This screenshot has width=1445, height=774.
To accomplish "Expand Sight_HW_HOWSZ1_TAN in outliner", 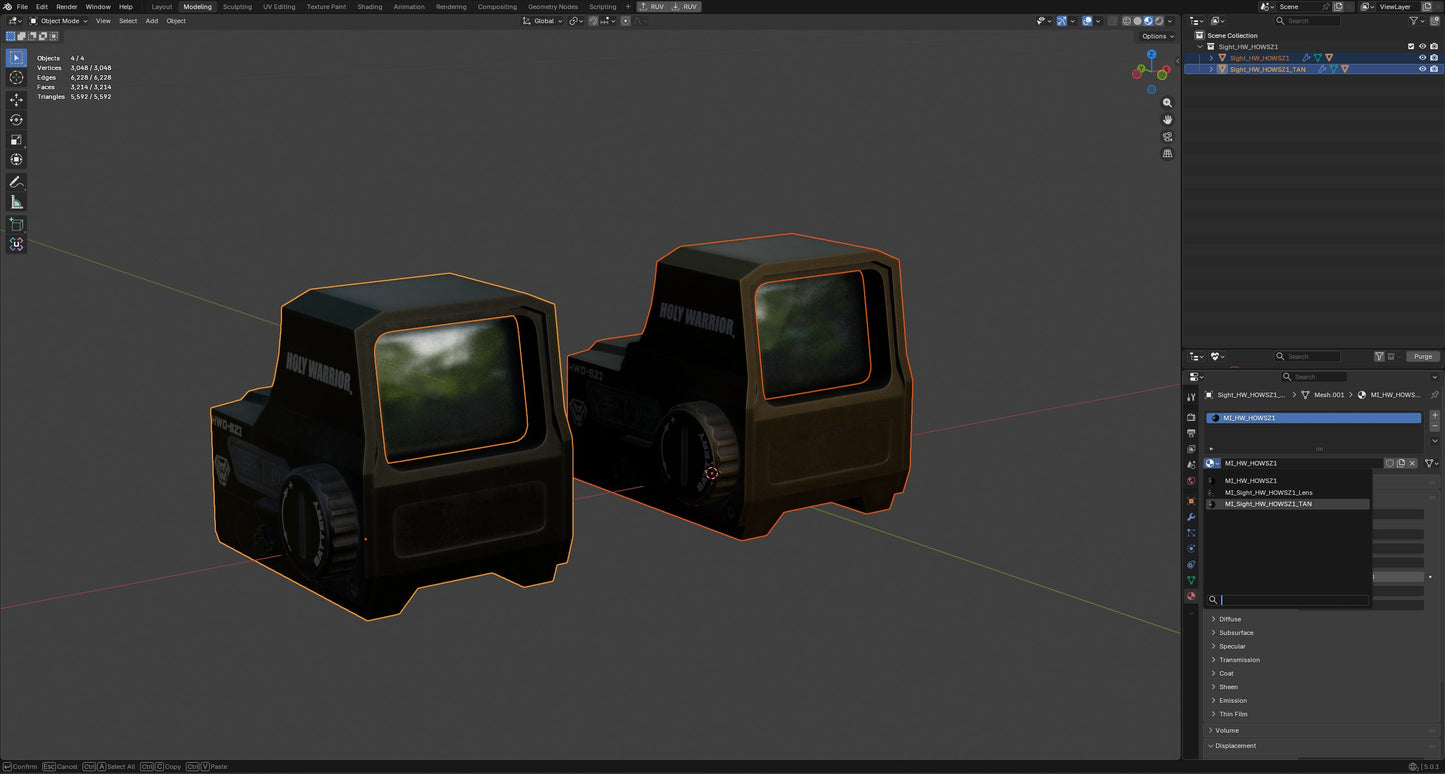I will pyautogui.click(x=1211, y=69).
